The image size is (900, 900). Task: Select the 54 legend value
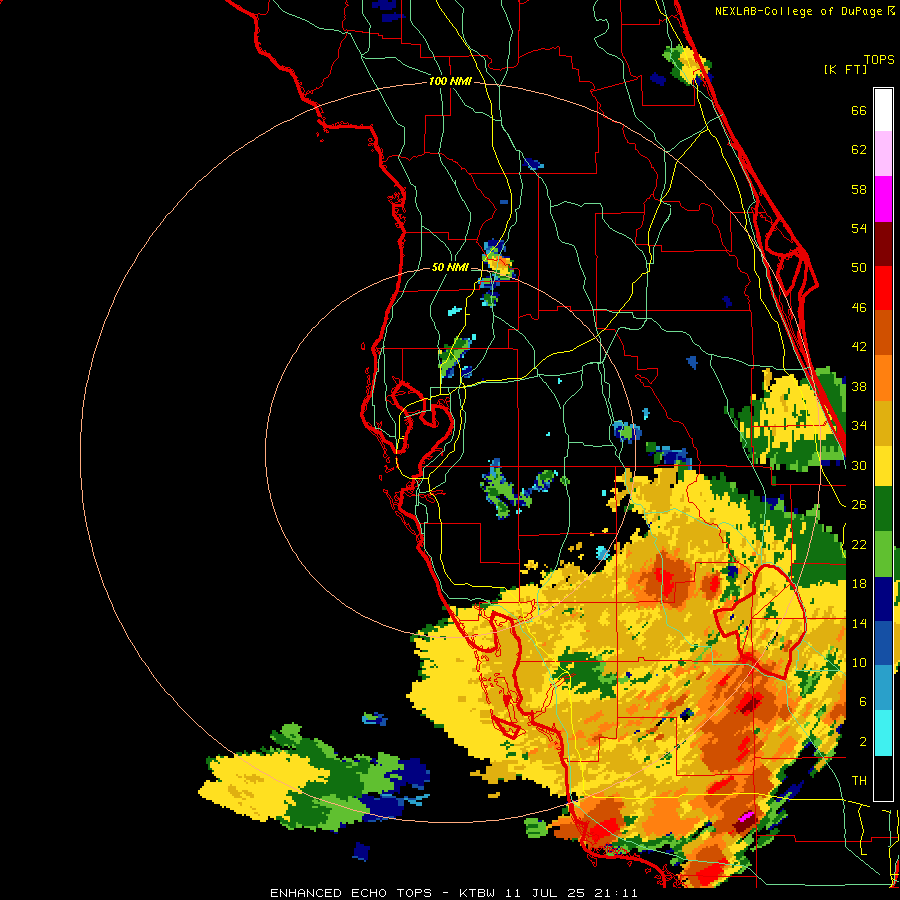859,228
